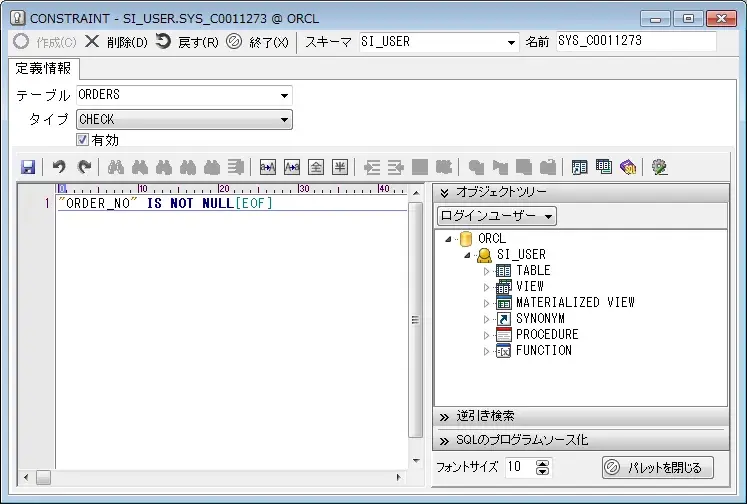
Task: Toggle the 有効 checkbox
Action: (82, 140)
